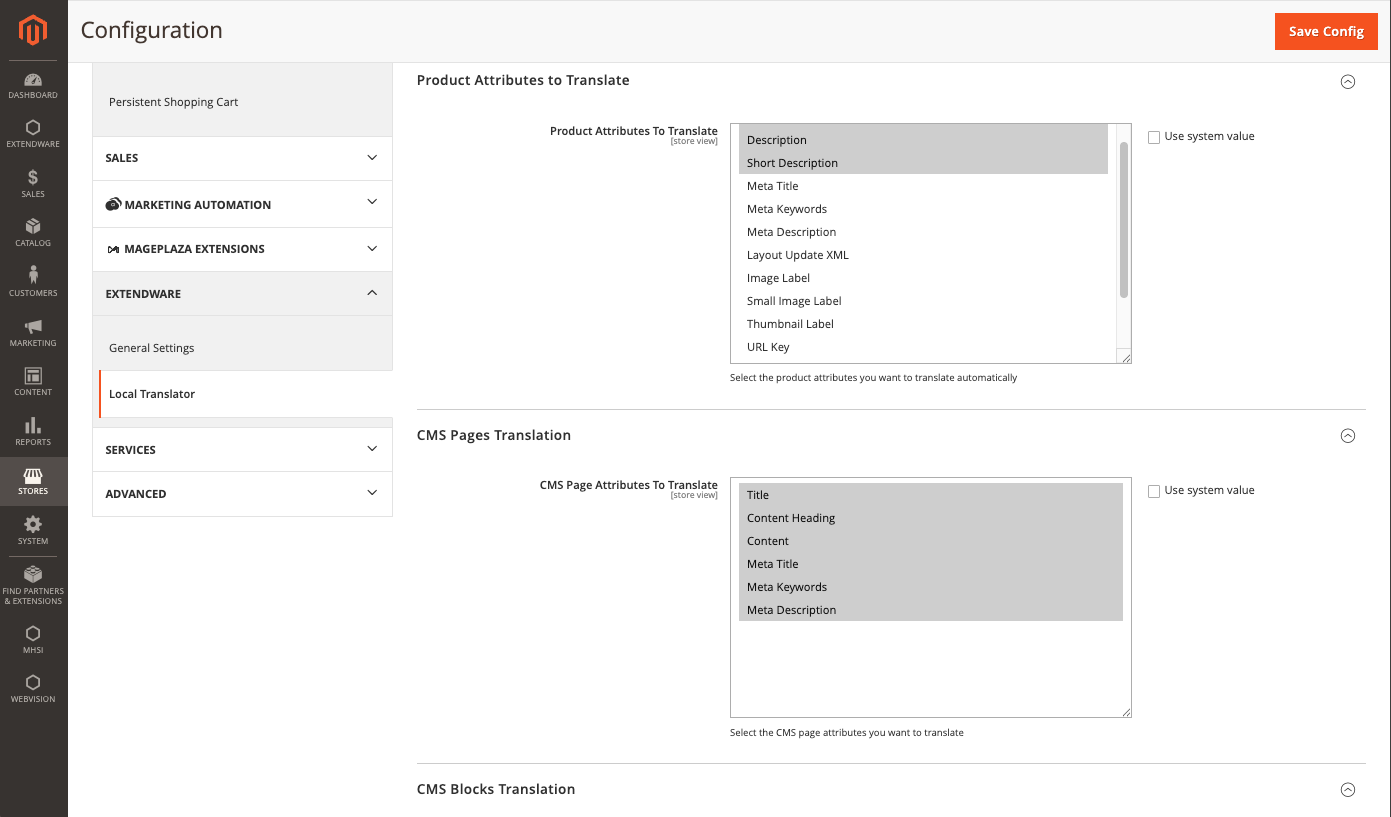Screen dimensions: 1391x817
Task: Select Meta Title in product attributes list
Action: (x=773, y=186)
